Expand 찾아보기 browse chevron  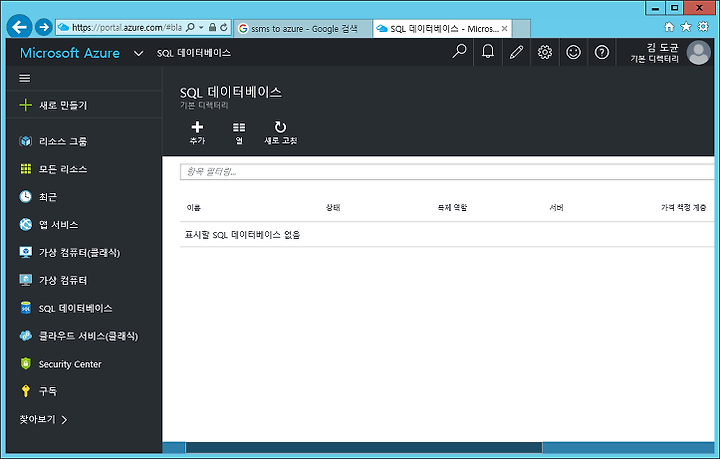(64, 420)
